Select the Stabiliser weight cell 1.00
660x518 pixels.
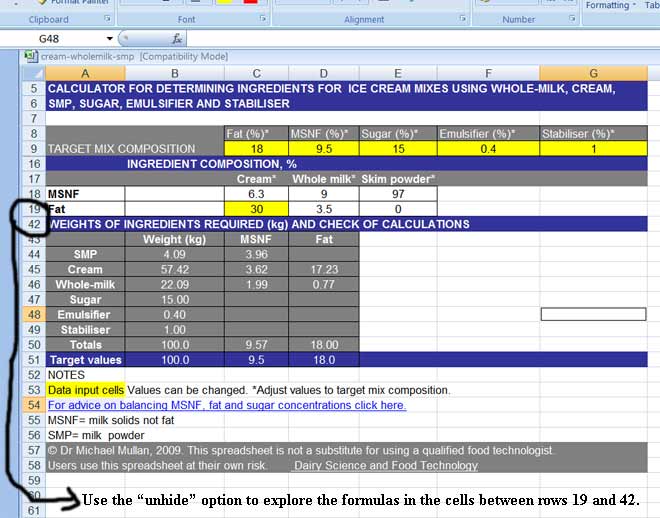tap(175, 329)
